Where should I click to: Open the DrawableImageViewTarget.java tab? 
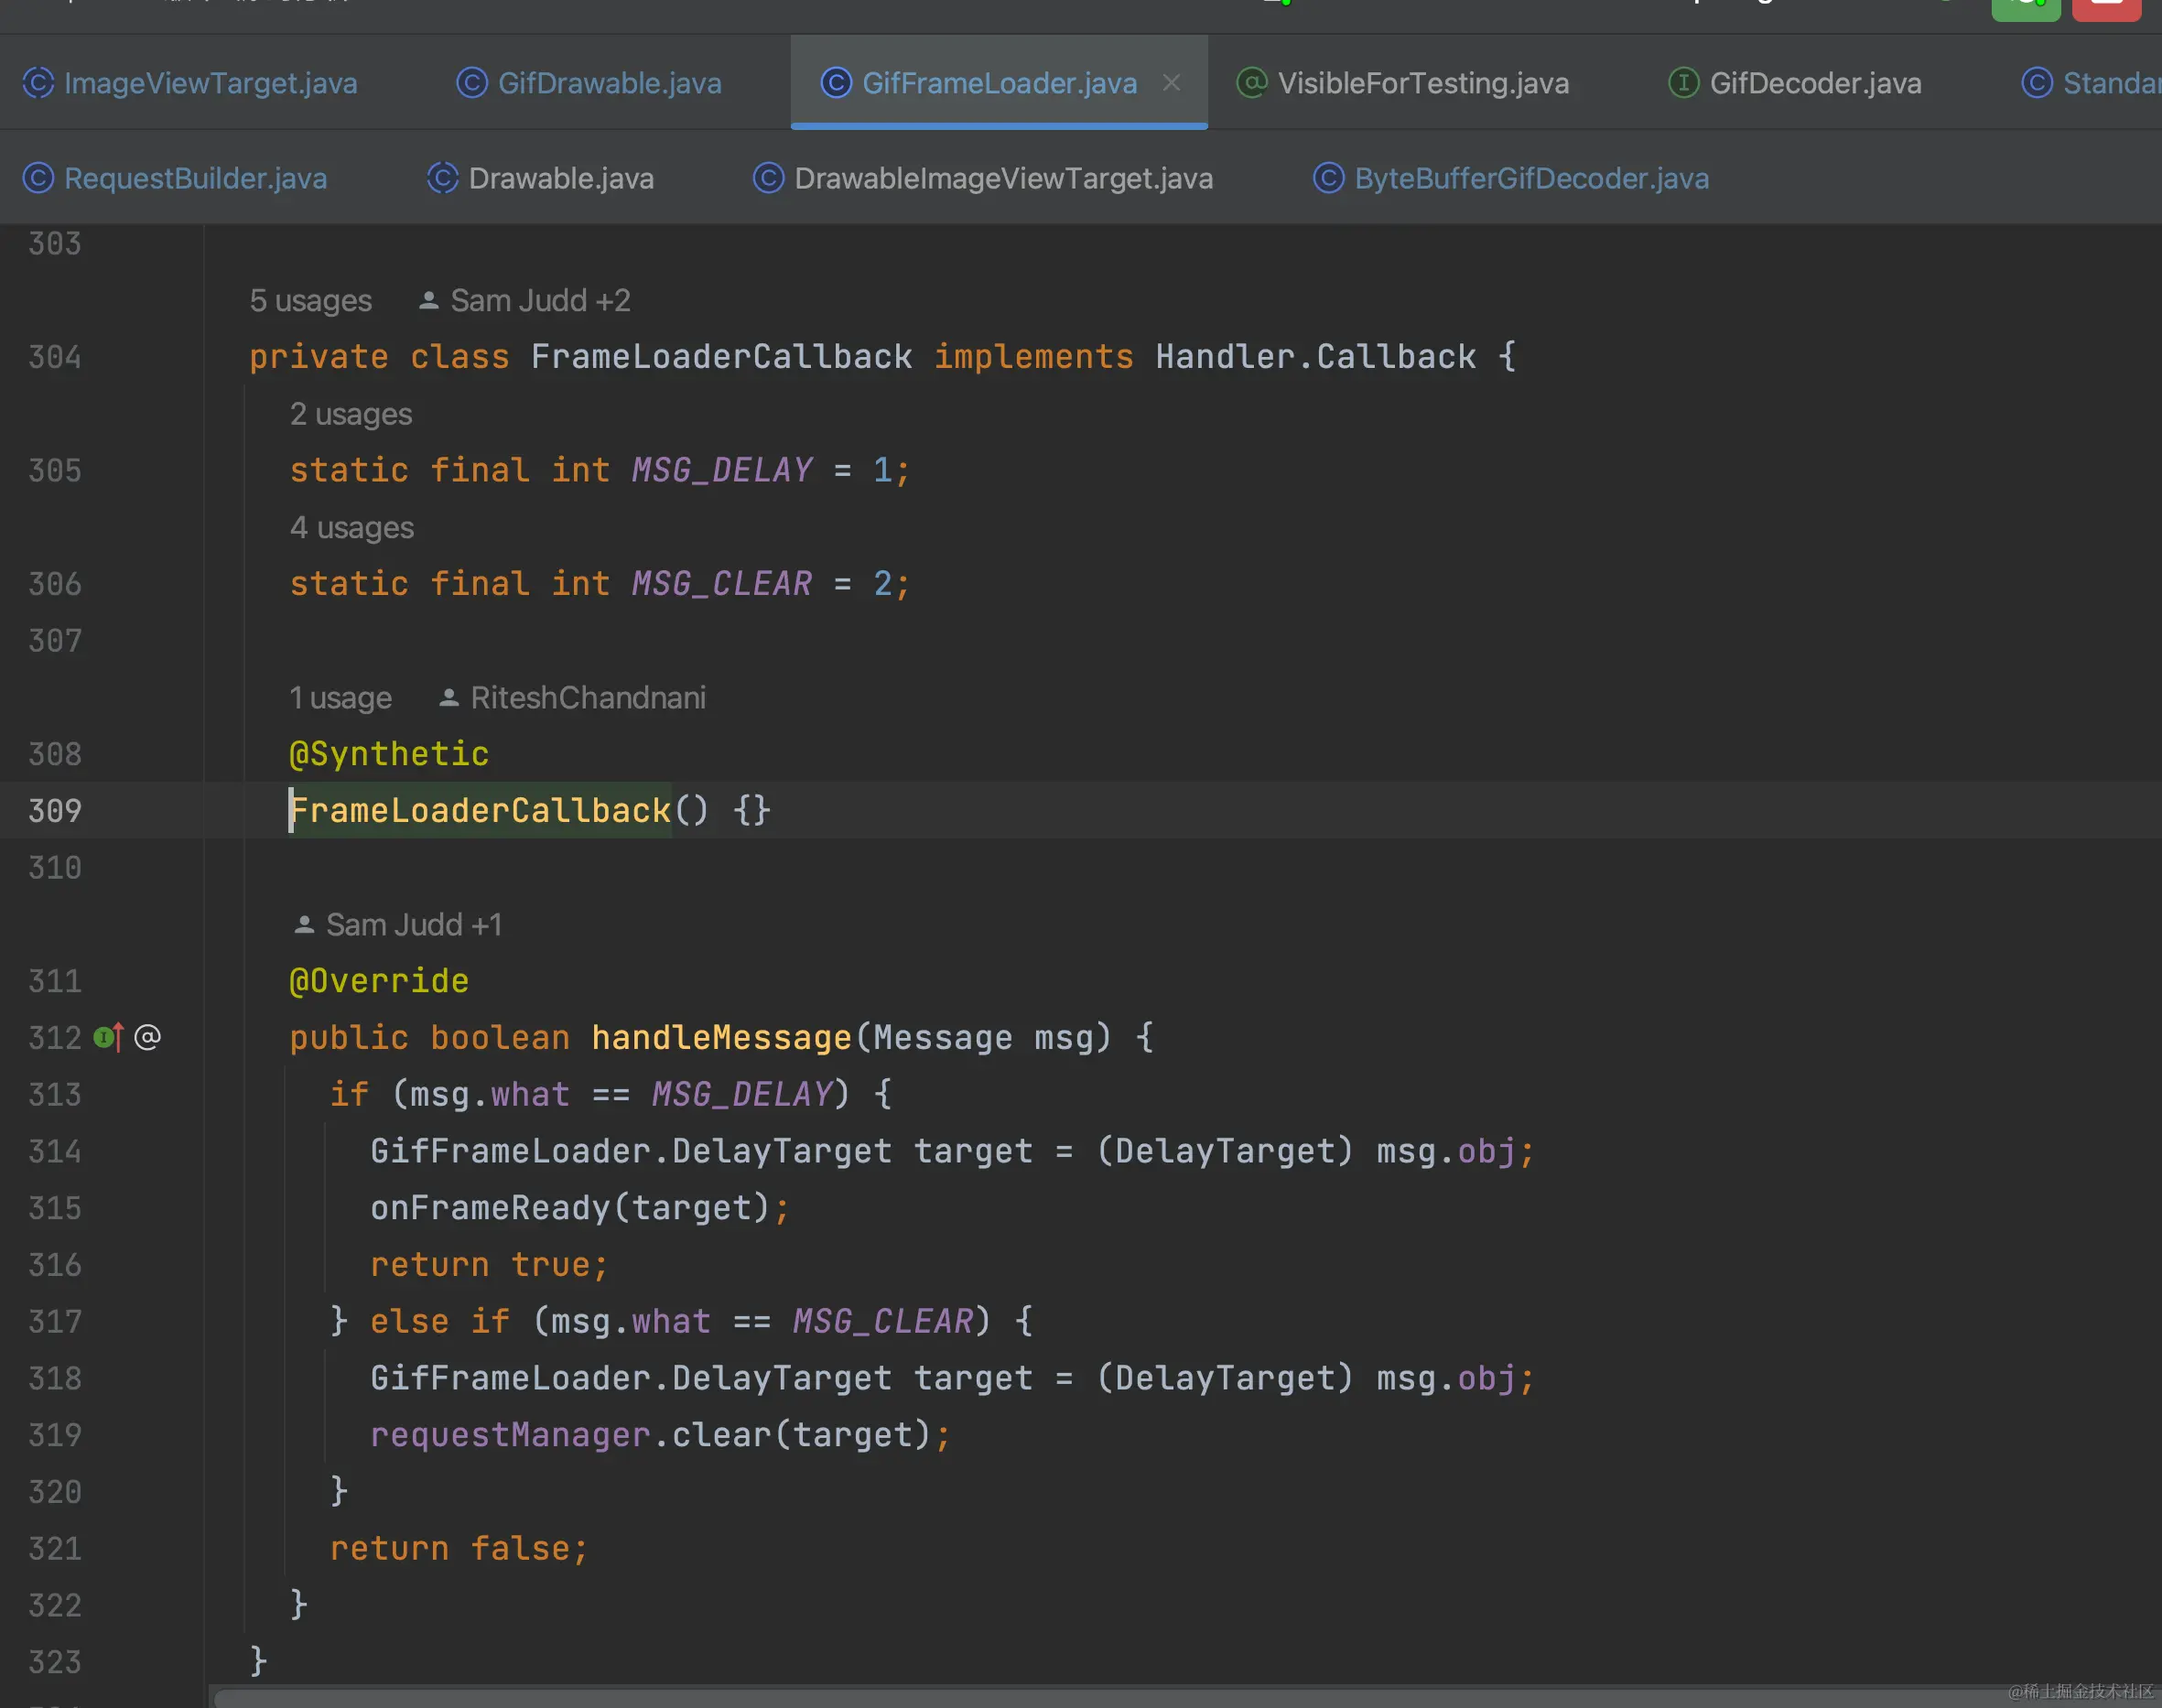coord(1002,178)
